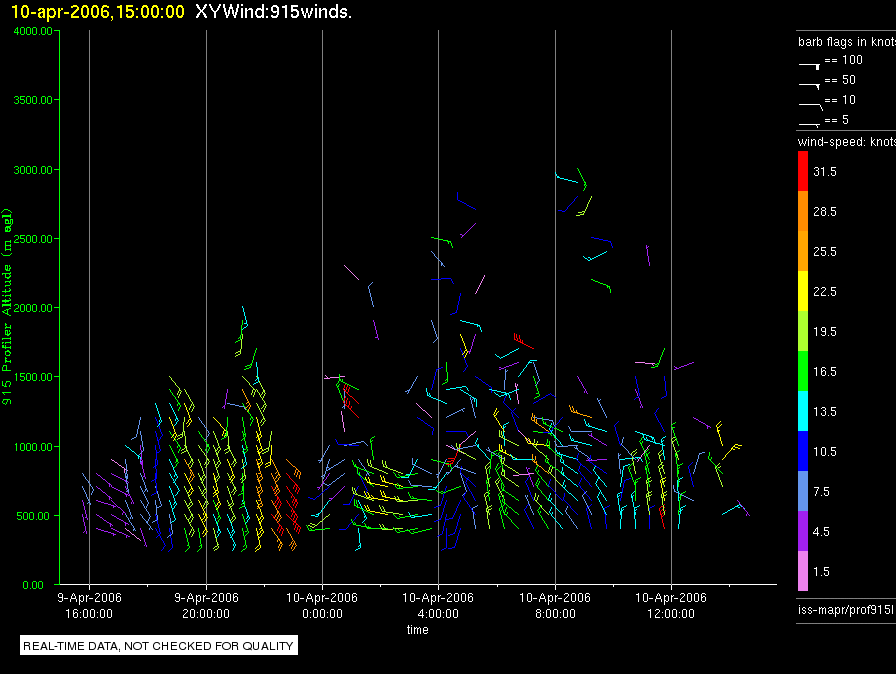896x674 pixels.
Task: Select the cyan 13.5 knots swatch
Action: click(803, 411)
